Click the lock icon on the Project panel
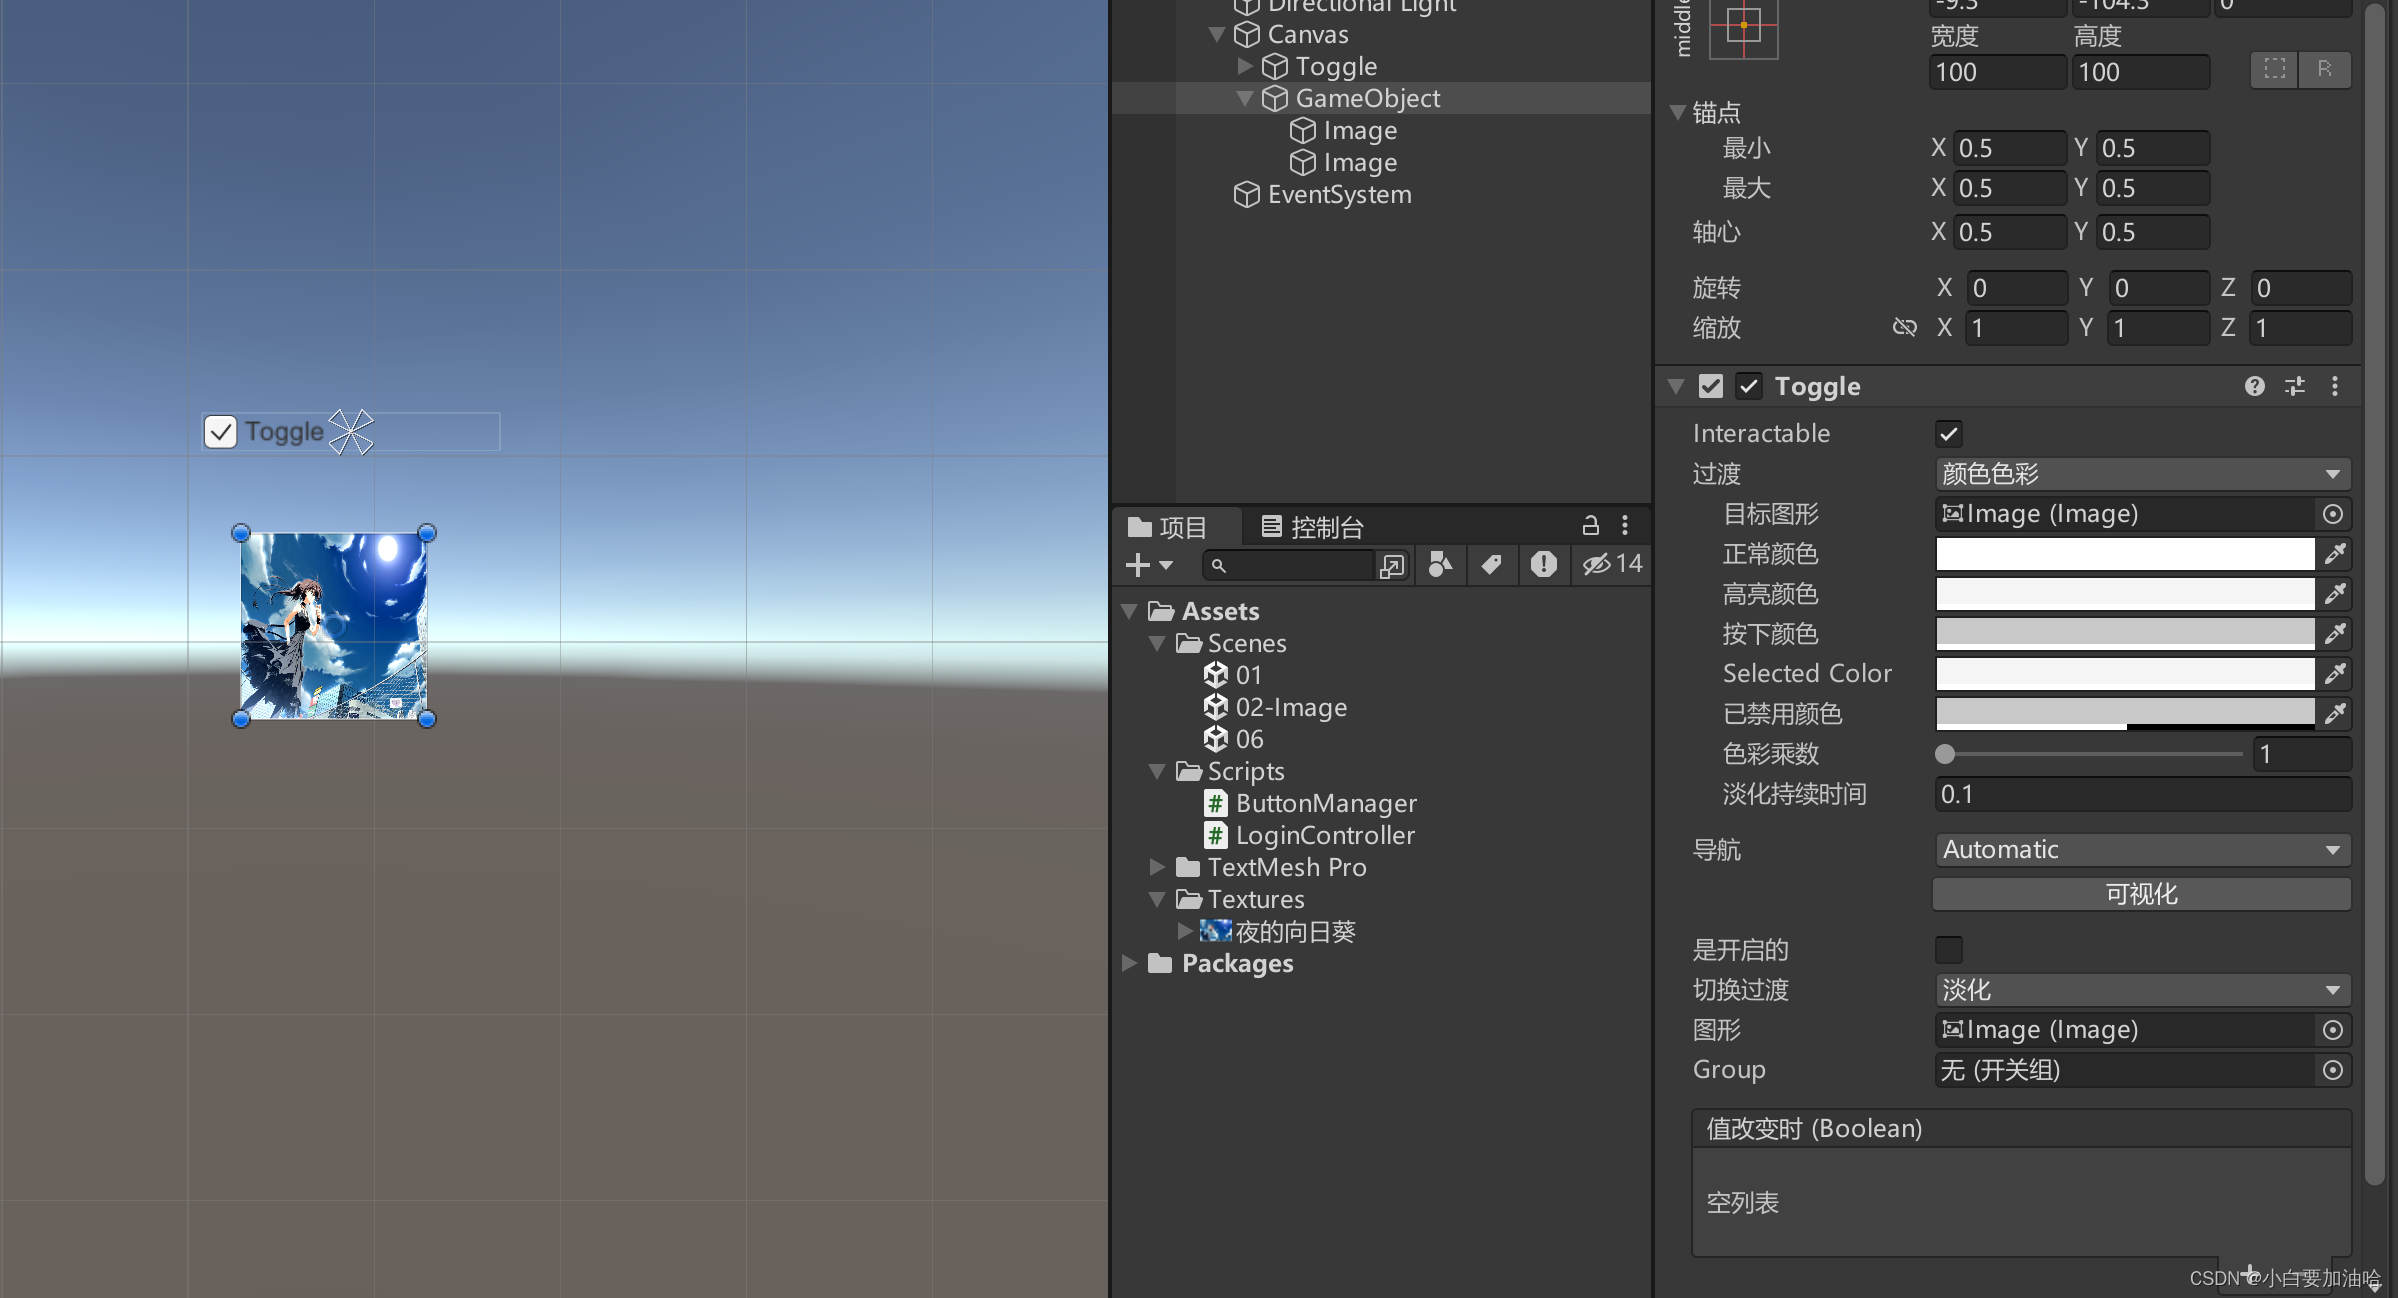 pyautogui.click(x=1590, y=526)
